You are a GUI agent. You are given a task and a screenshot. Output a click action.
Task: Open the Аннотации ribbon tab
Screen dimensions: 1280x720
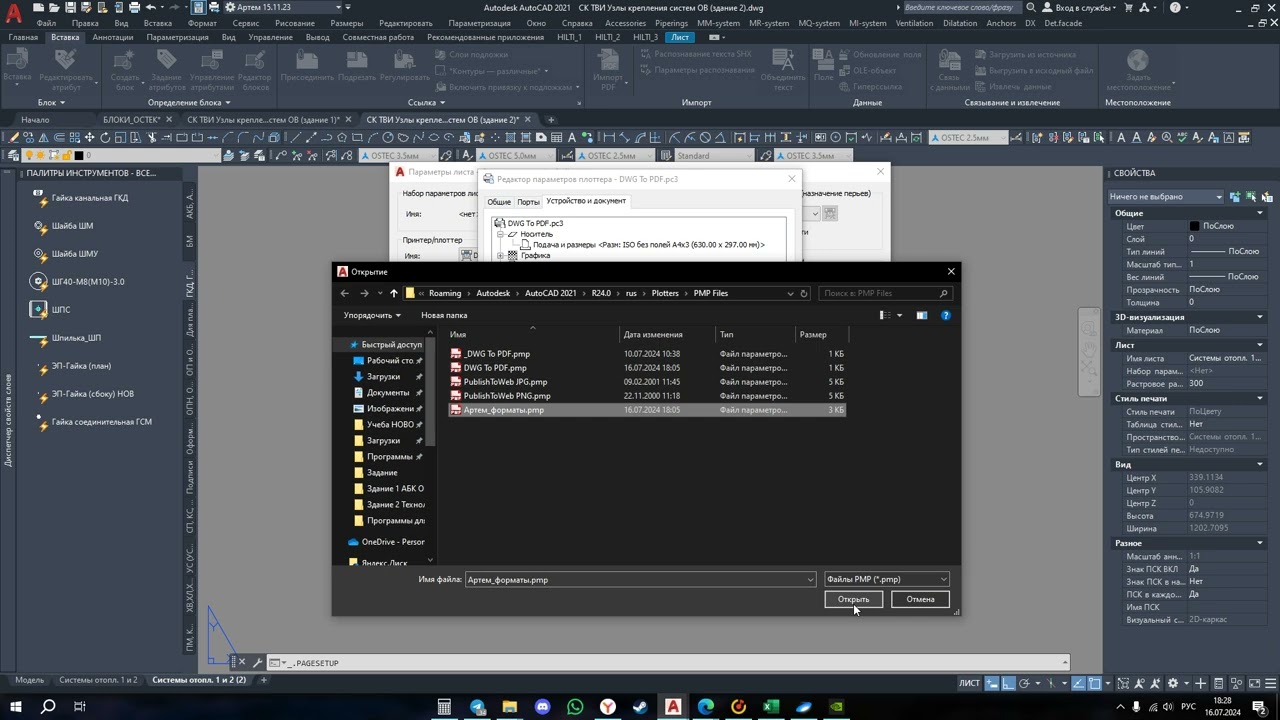(112, 37)
